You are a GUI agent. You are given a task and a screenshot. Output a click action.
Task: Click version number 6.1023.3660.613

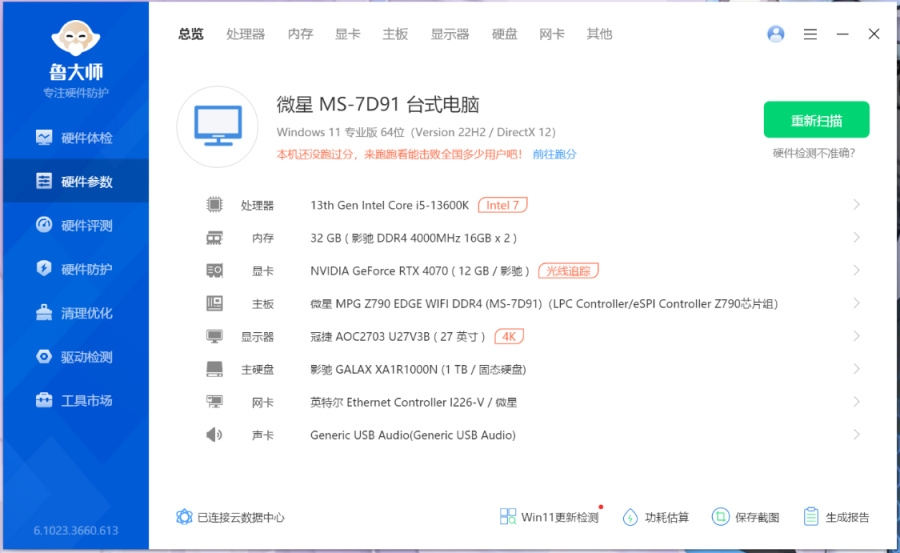tap(76, 531)
